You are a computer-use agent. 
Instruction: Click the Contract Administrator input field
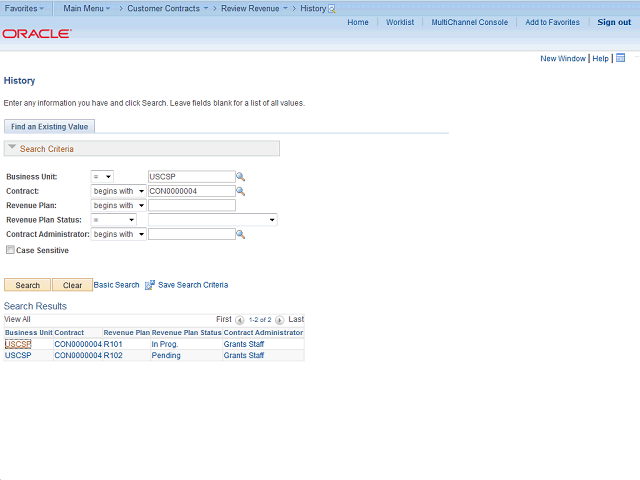(x=191, y=234)
